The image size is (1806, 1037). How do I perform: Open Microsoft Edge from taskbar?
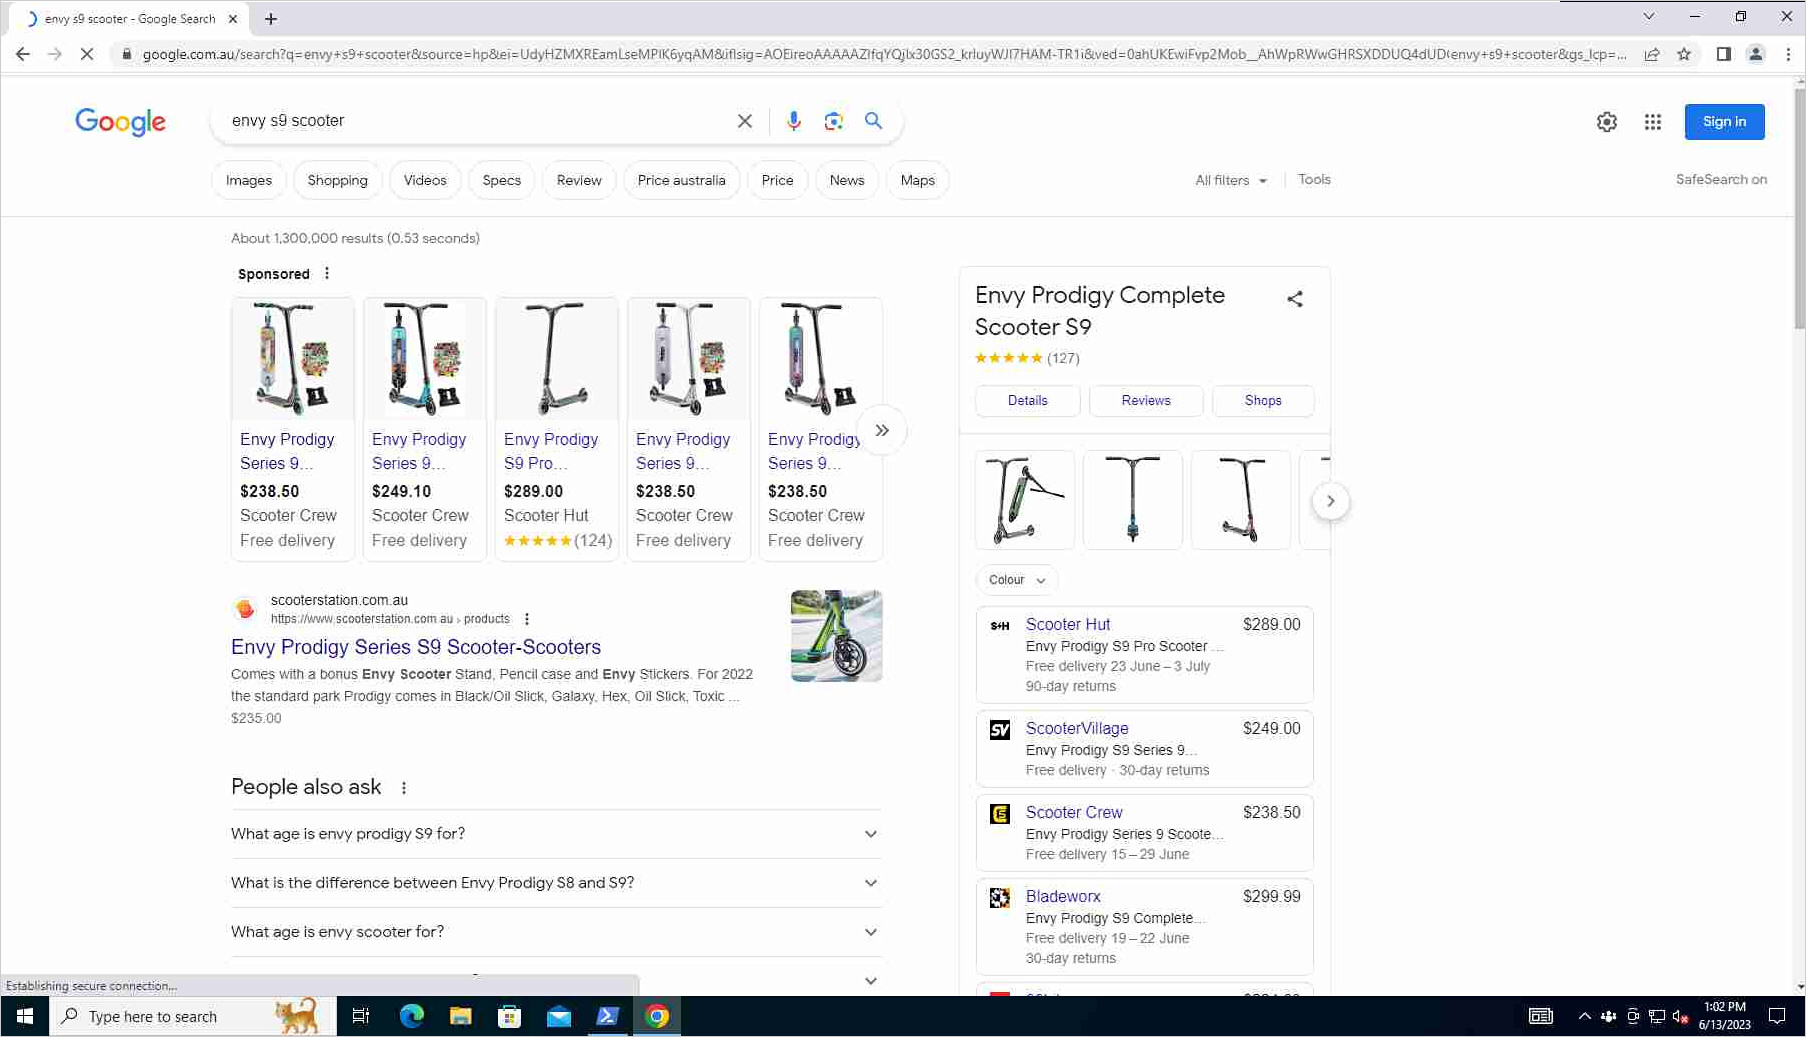coord(411,1016)
